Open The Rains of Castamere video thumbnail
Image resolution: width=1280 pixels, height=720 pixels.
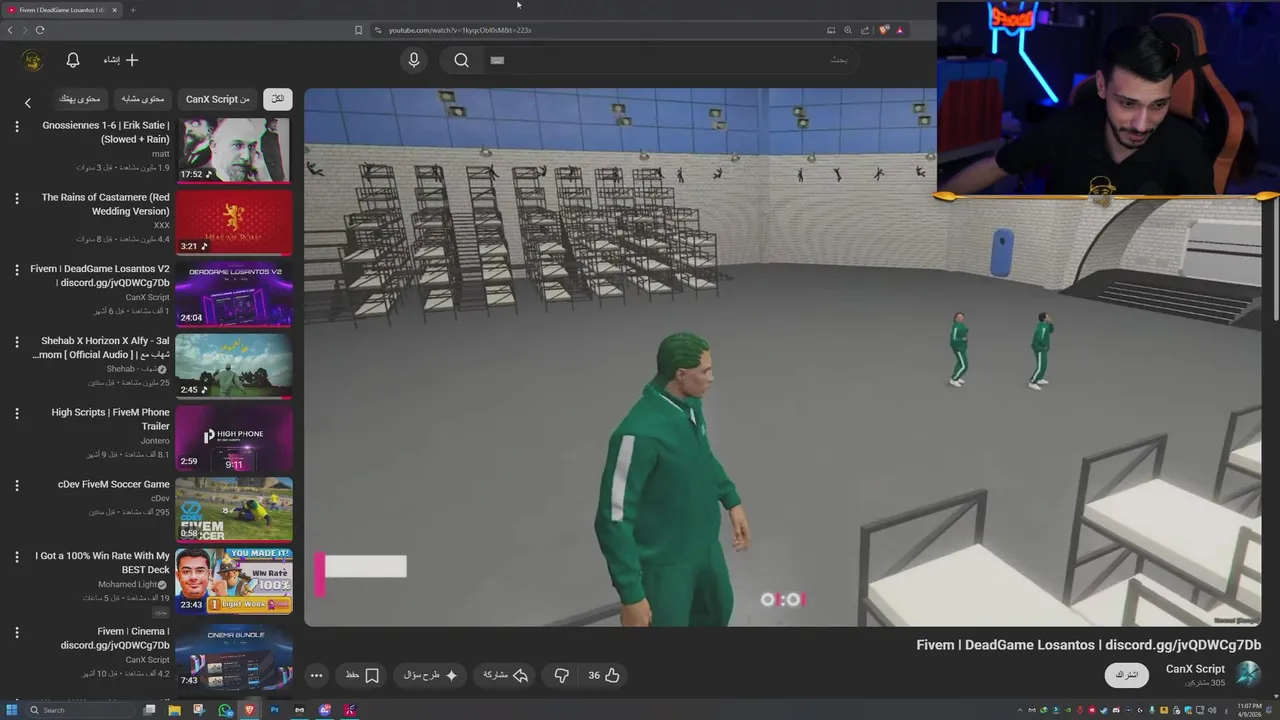click(234, 222)
